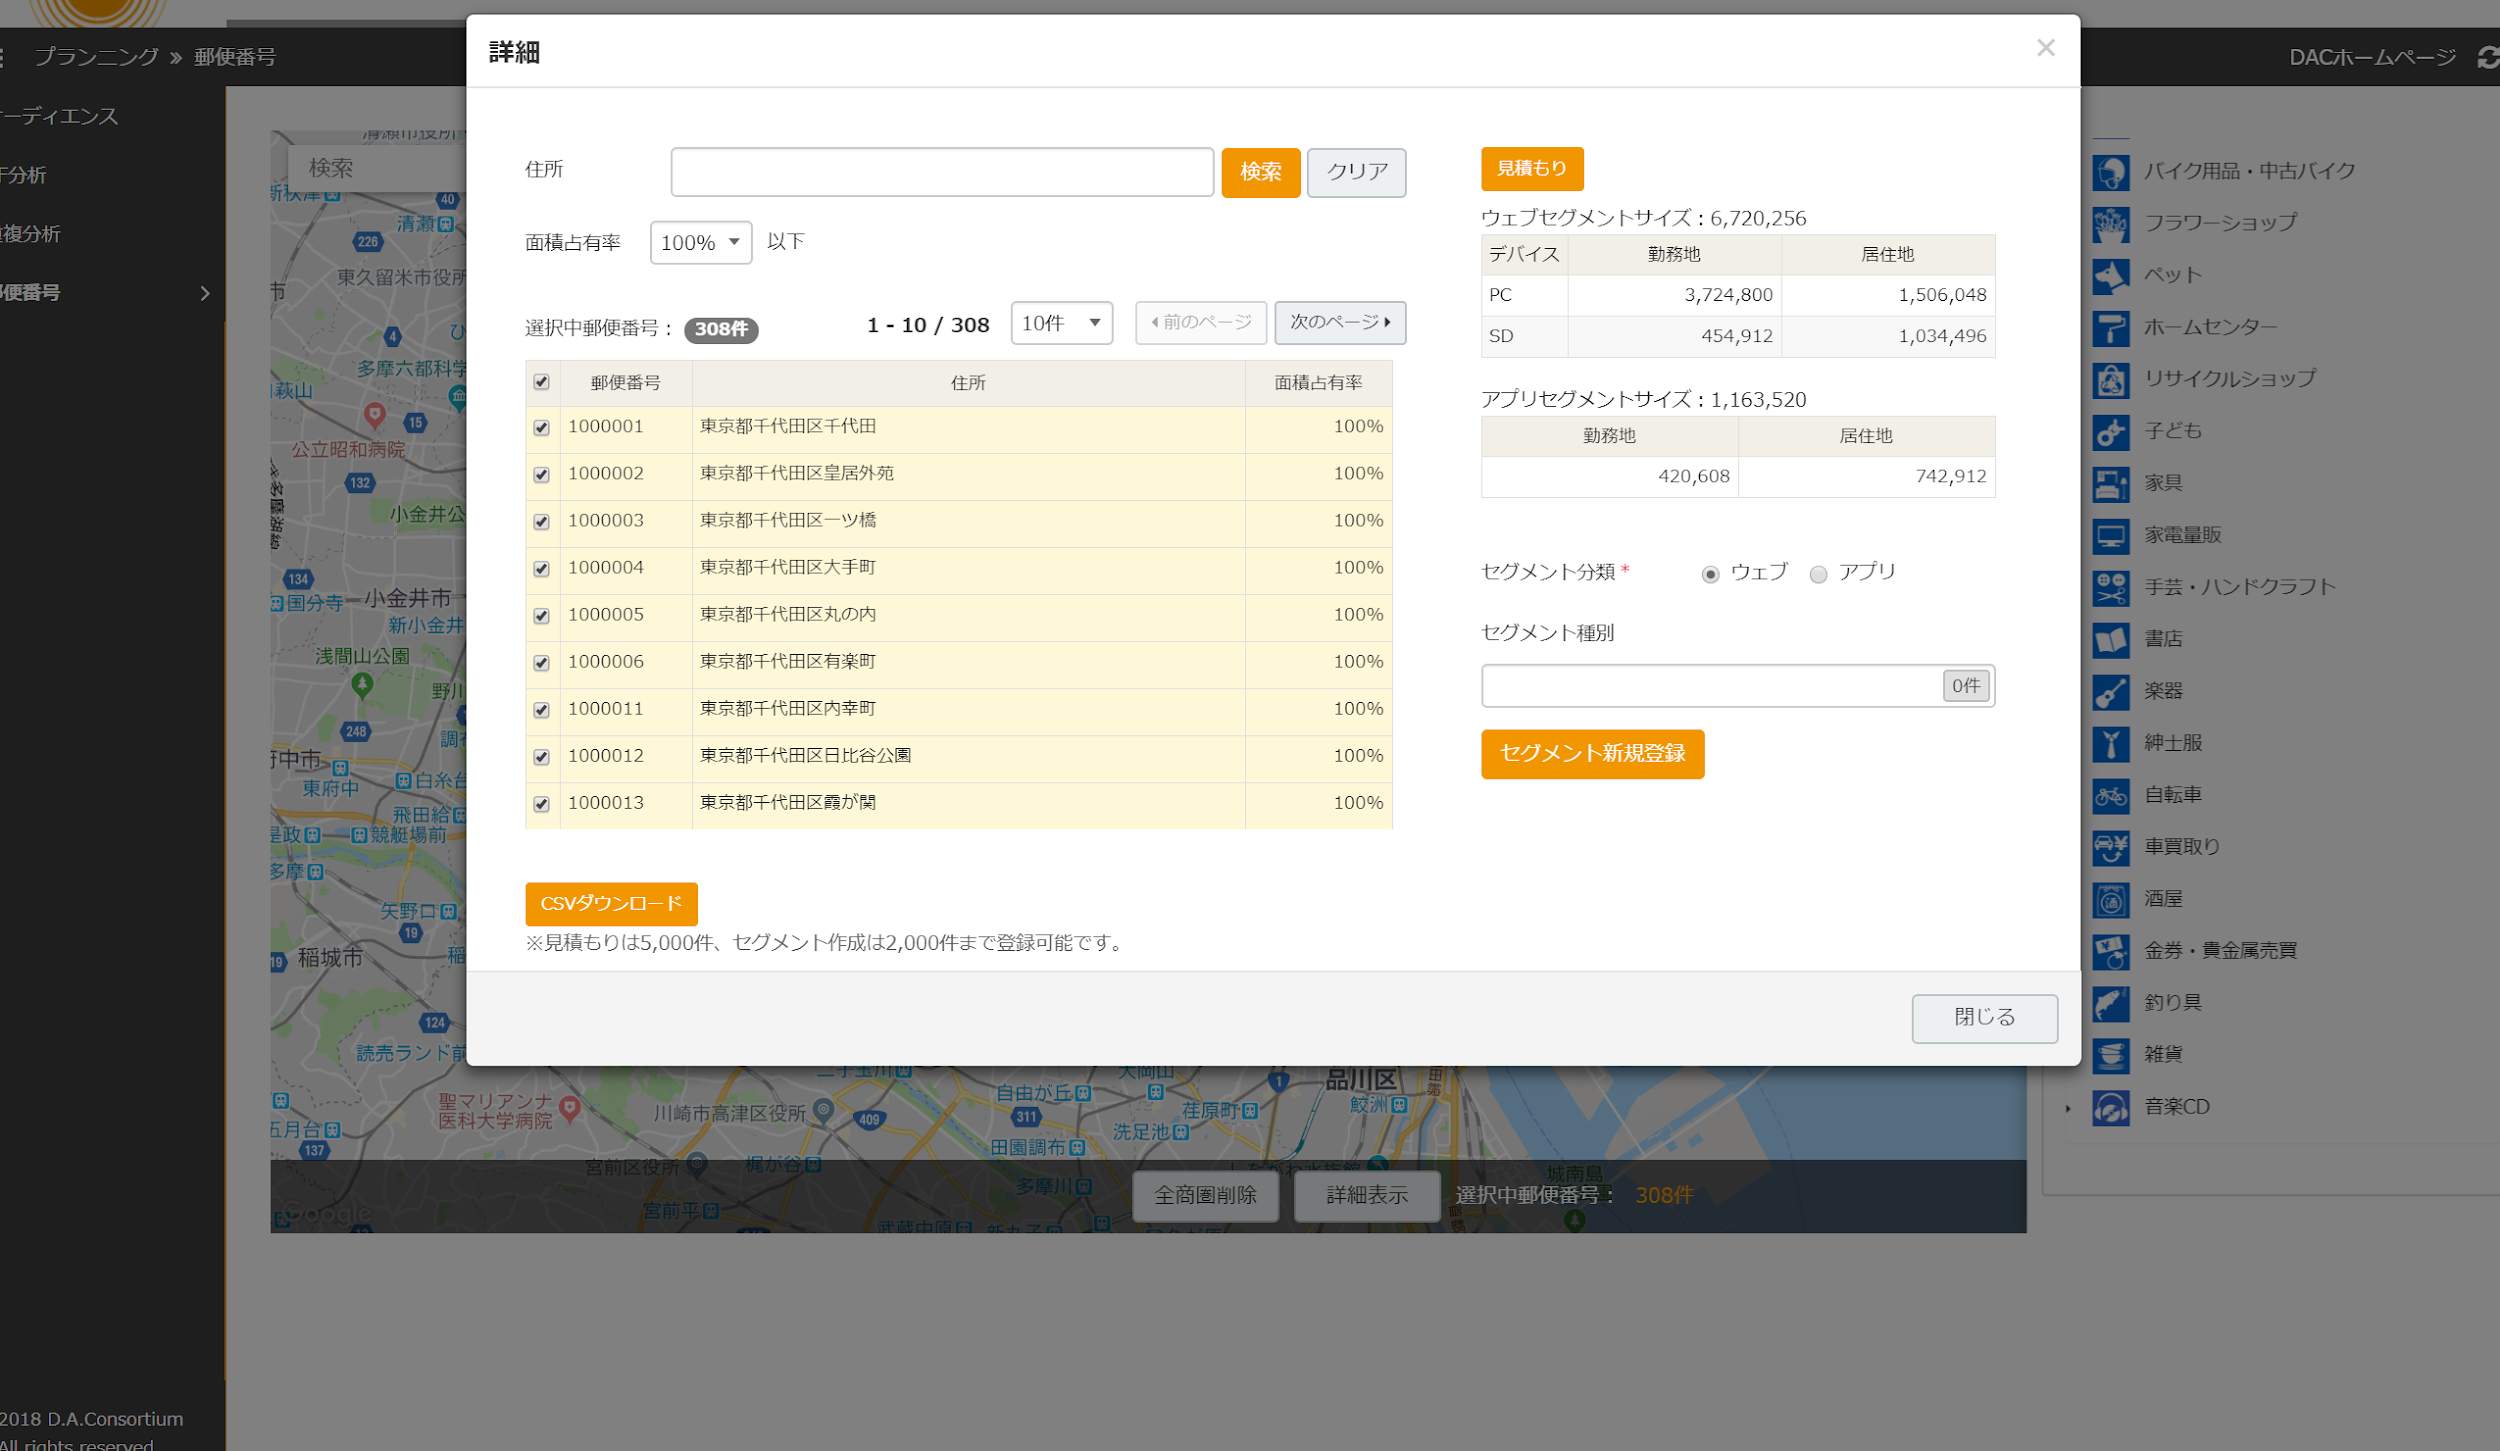Screen dimensions: 2500x1451
Task: Click the CSVダウンロード button
Action: pos(611,904)
